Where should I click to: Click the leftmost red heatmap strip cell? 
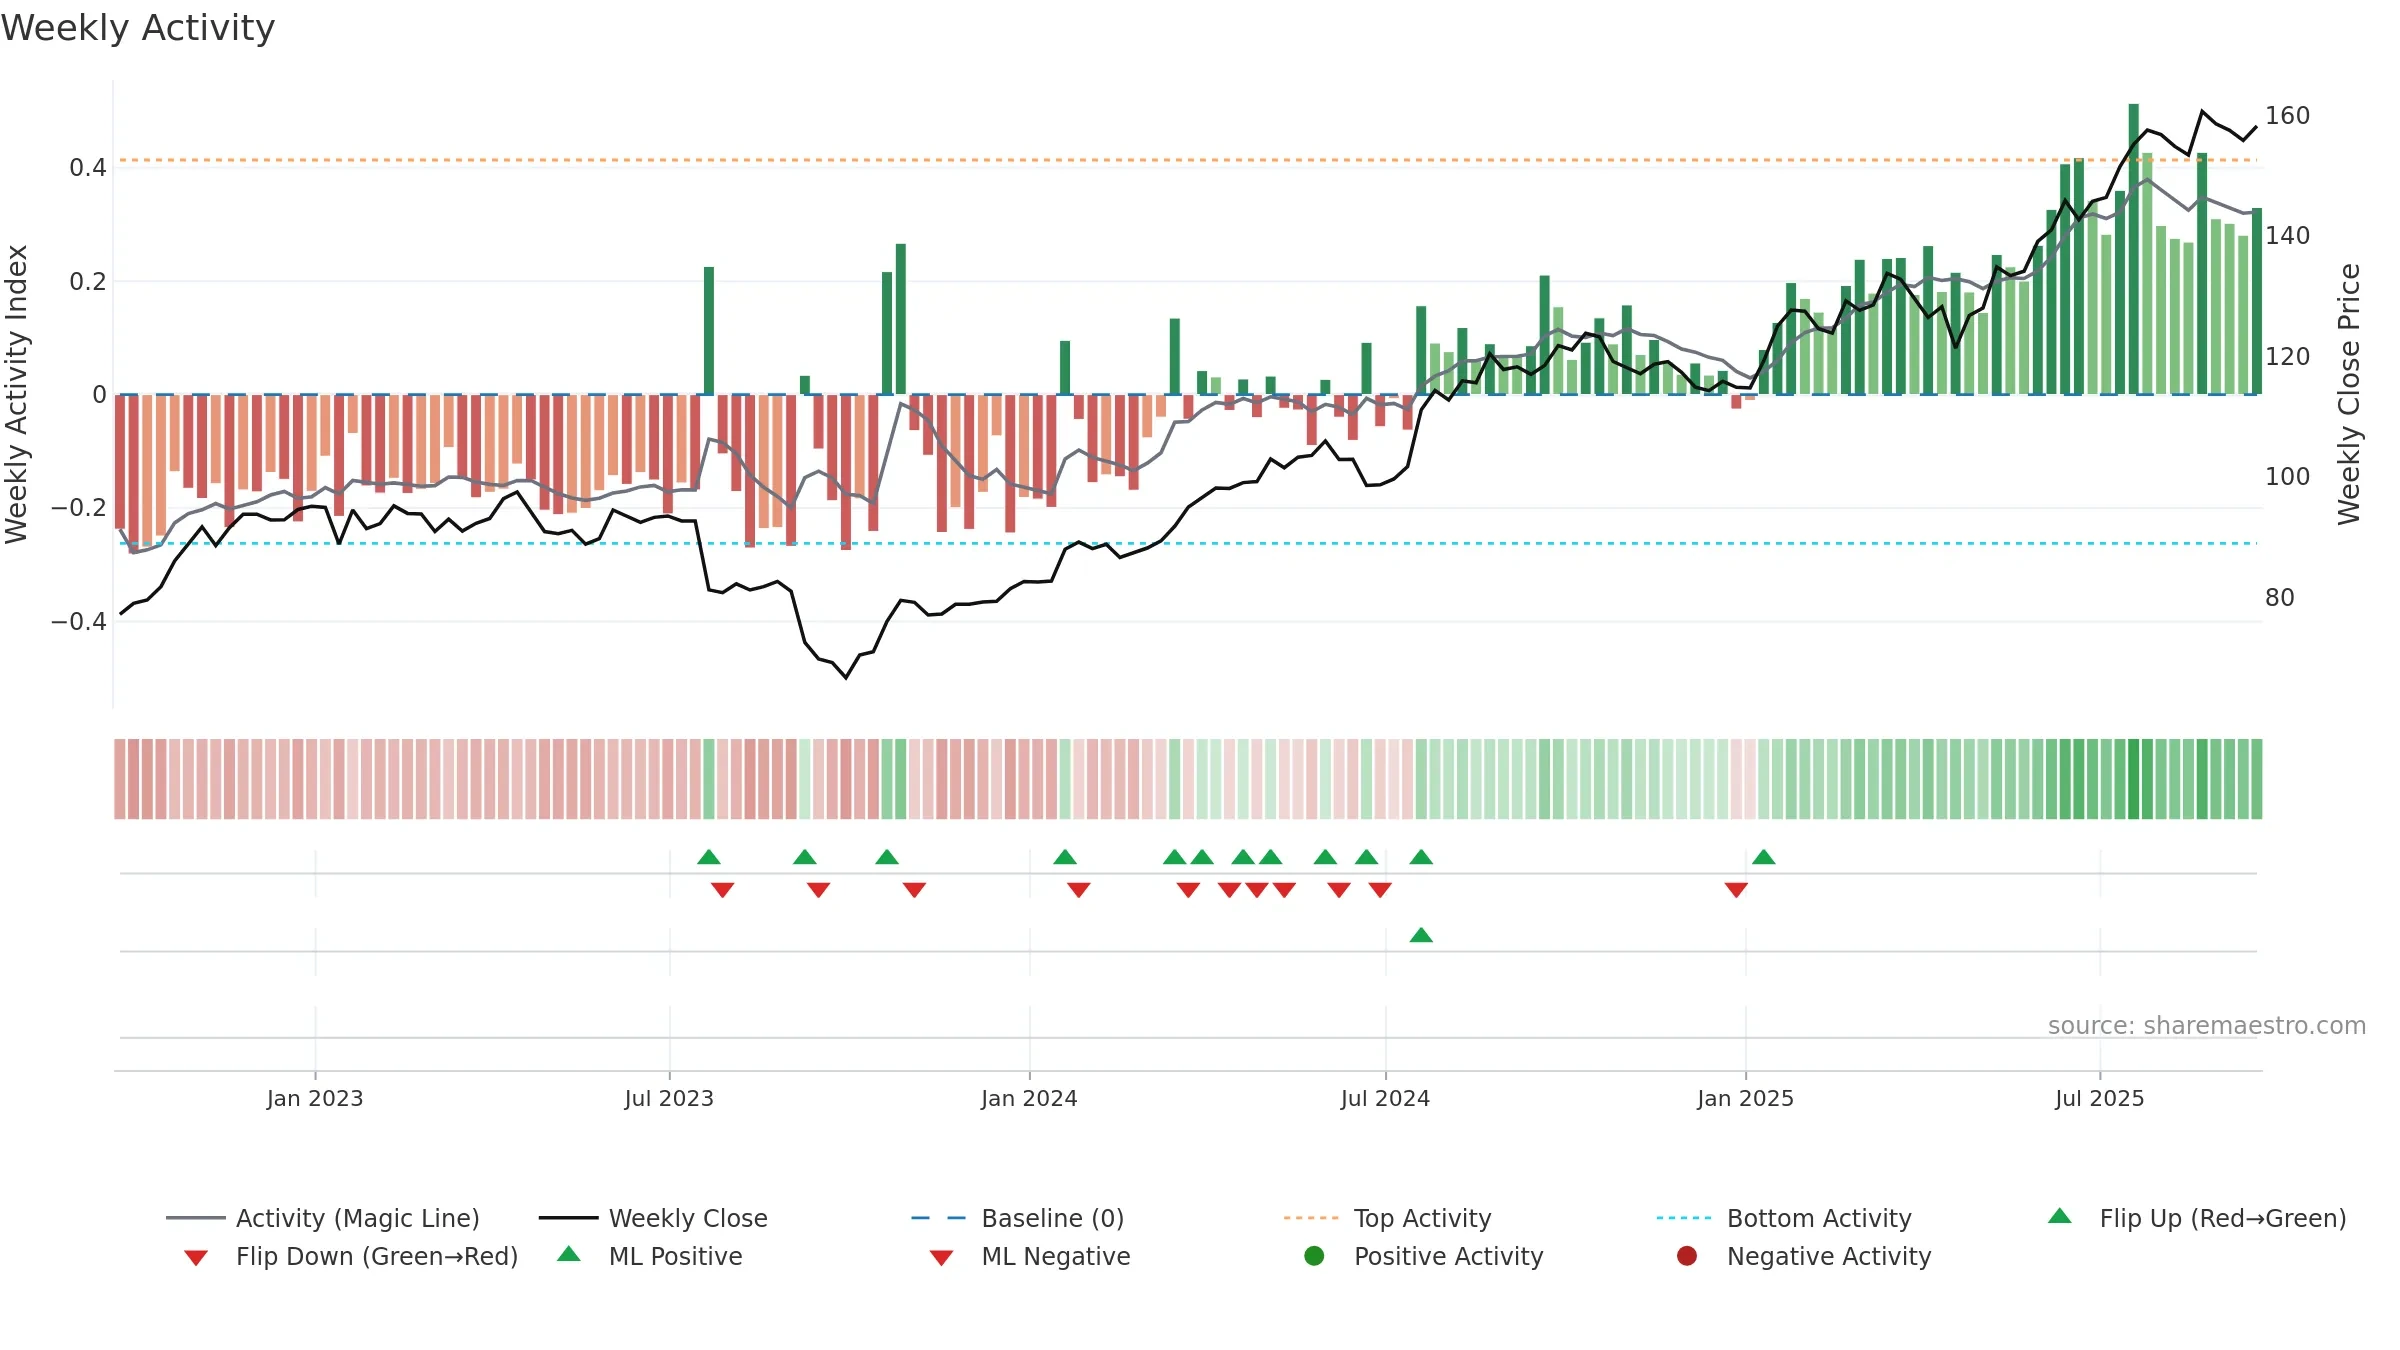click(x=120, y=779)
